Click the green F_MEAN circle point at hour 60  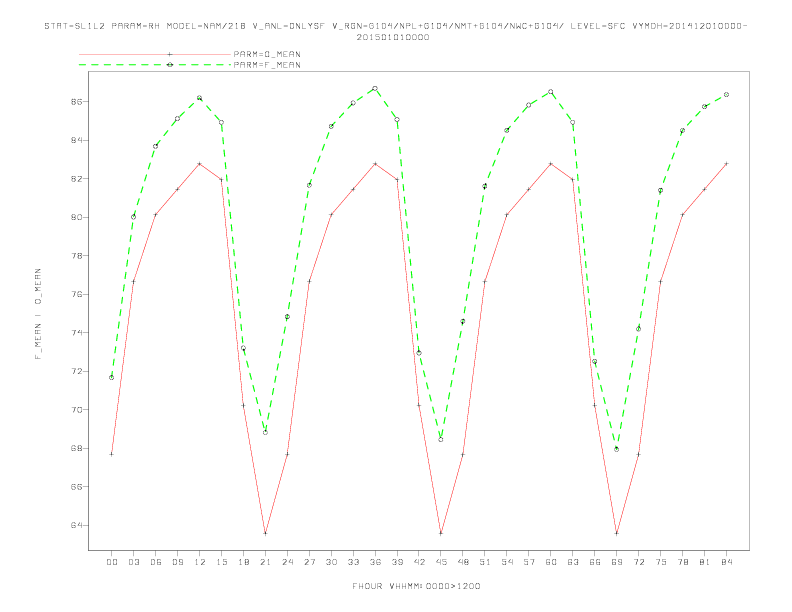551,92
